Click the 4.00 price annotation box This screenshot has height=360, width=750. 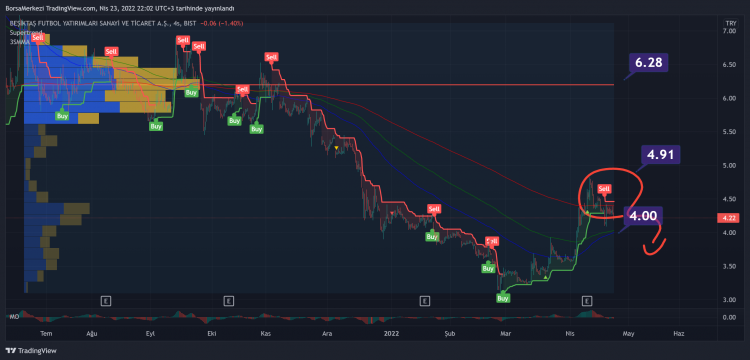(x=643, y=216)
